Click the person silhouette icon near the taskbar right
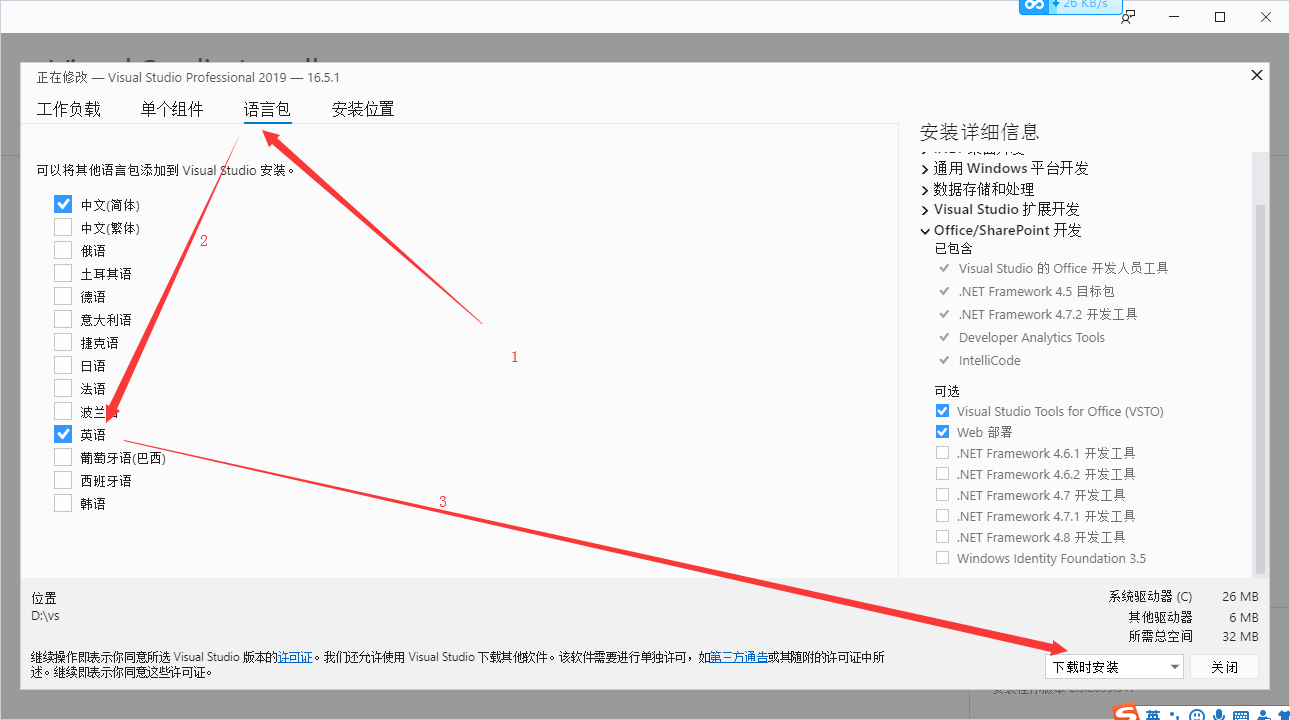The width and height of the screenshot is (1290, 720). click(1263, 714)
